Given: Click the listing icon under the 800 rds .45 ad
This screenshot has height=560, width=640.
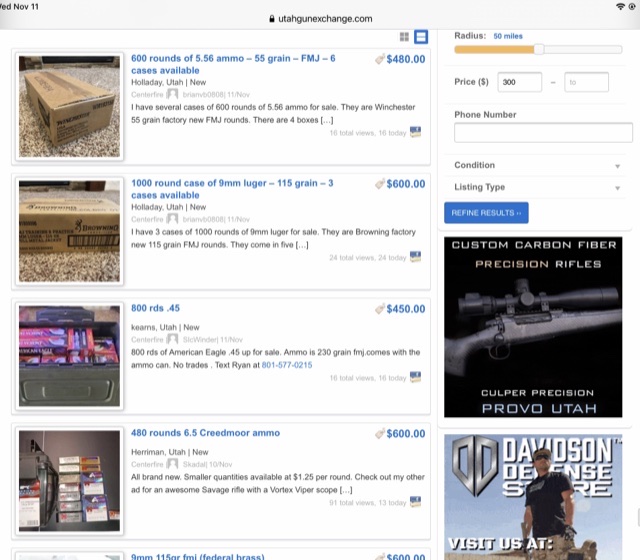Looking at the screenshot, I should [x=415, y=377].
